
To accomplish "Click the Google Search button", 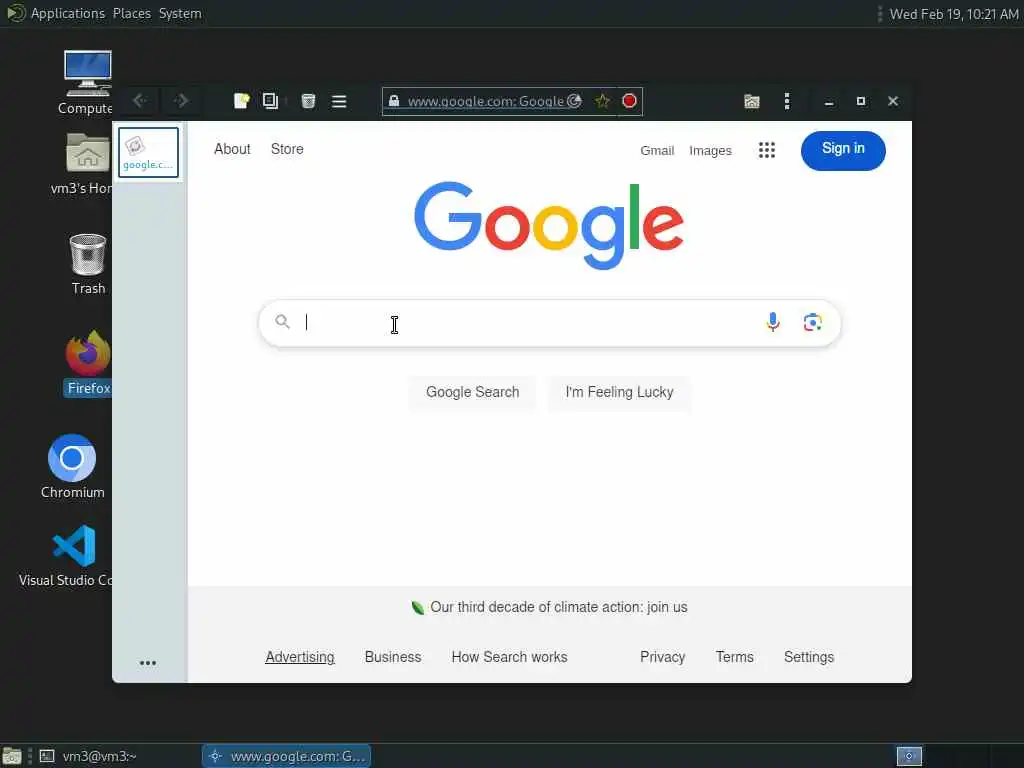I will [x=473, y=392].
